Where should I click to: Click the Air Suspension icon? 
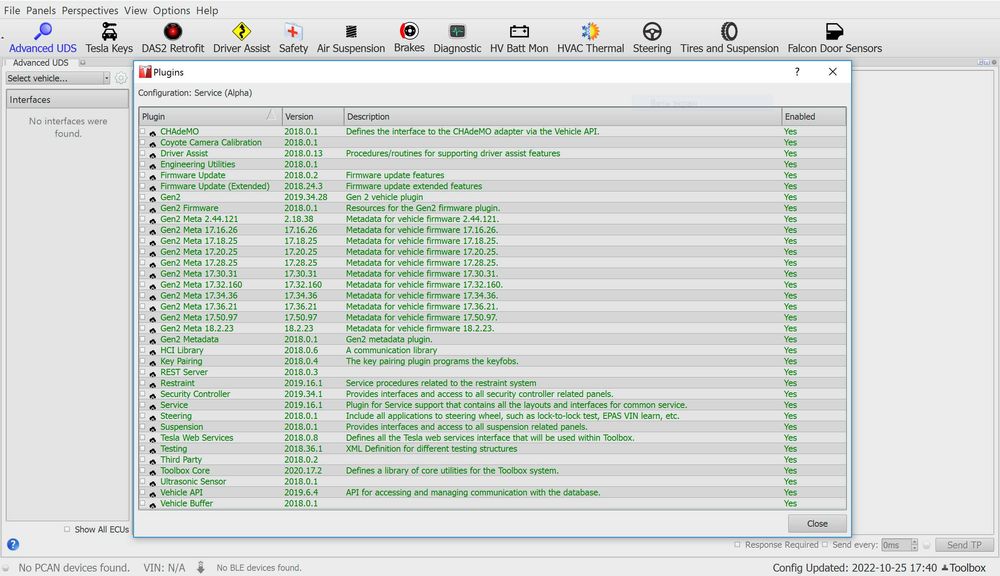pos(350,38)
